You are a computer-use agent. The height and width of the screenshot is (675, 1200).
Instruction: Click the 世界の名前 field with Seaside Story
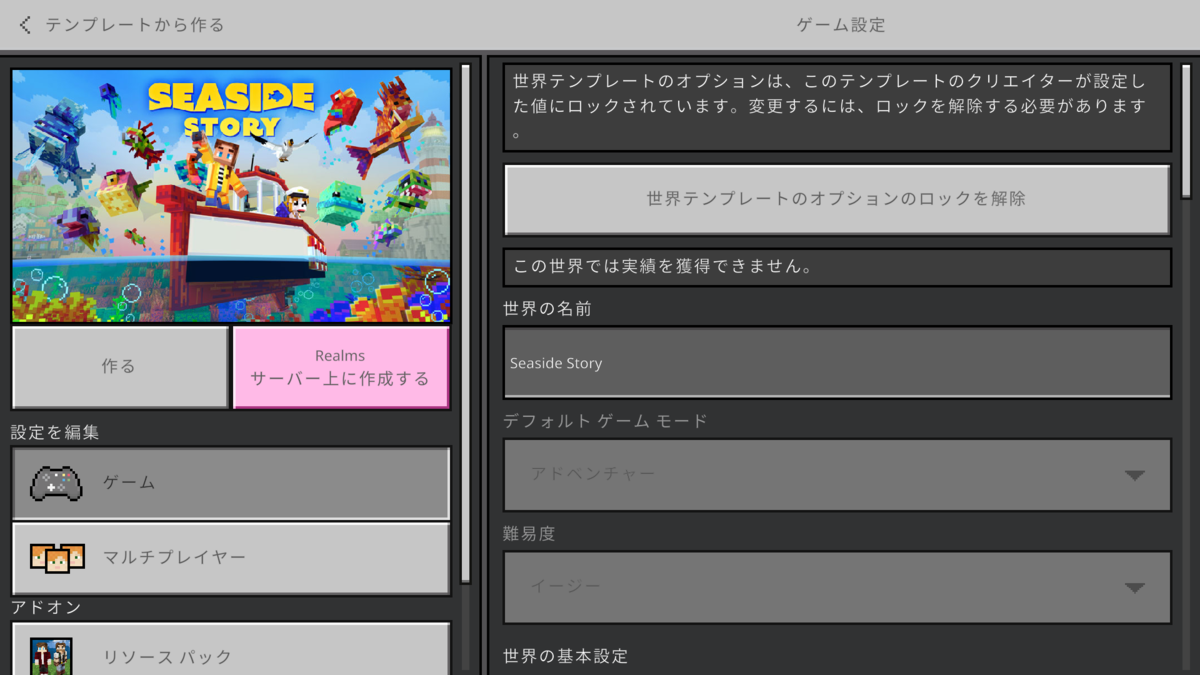tap(837, 362)
